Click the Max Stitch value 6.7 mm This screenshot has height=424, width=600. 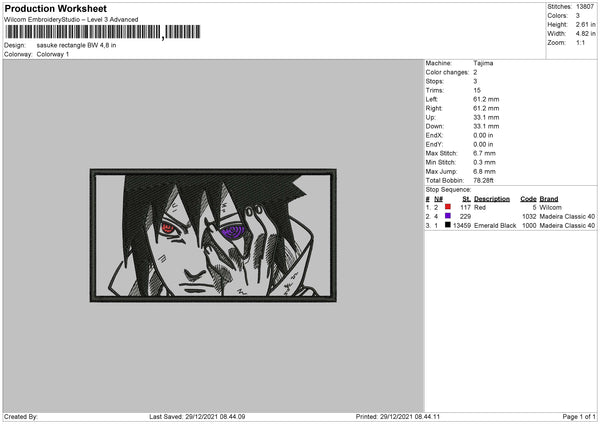point(484,153)
